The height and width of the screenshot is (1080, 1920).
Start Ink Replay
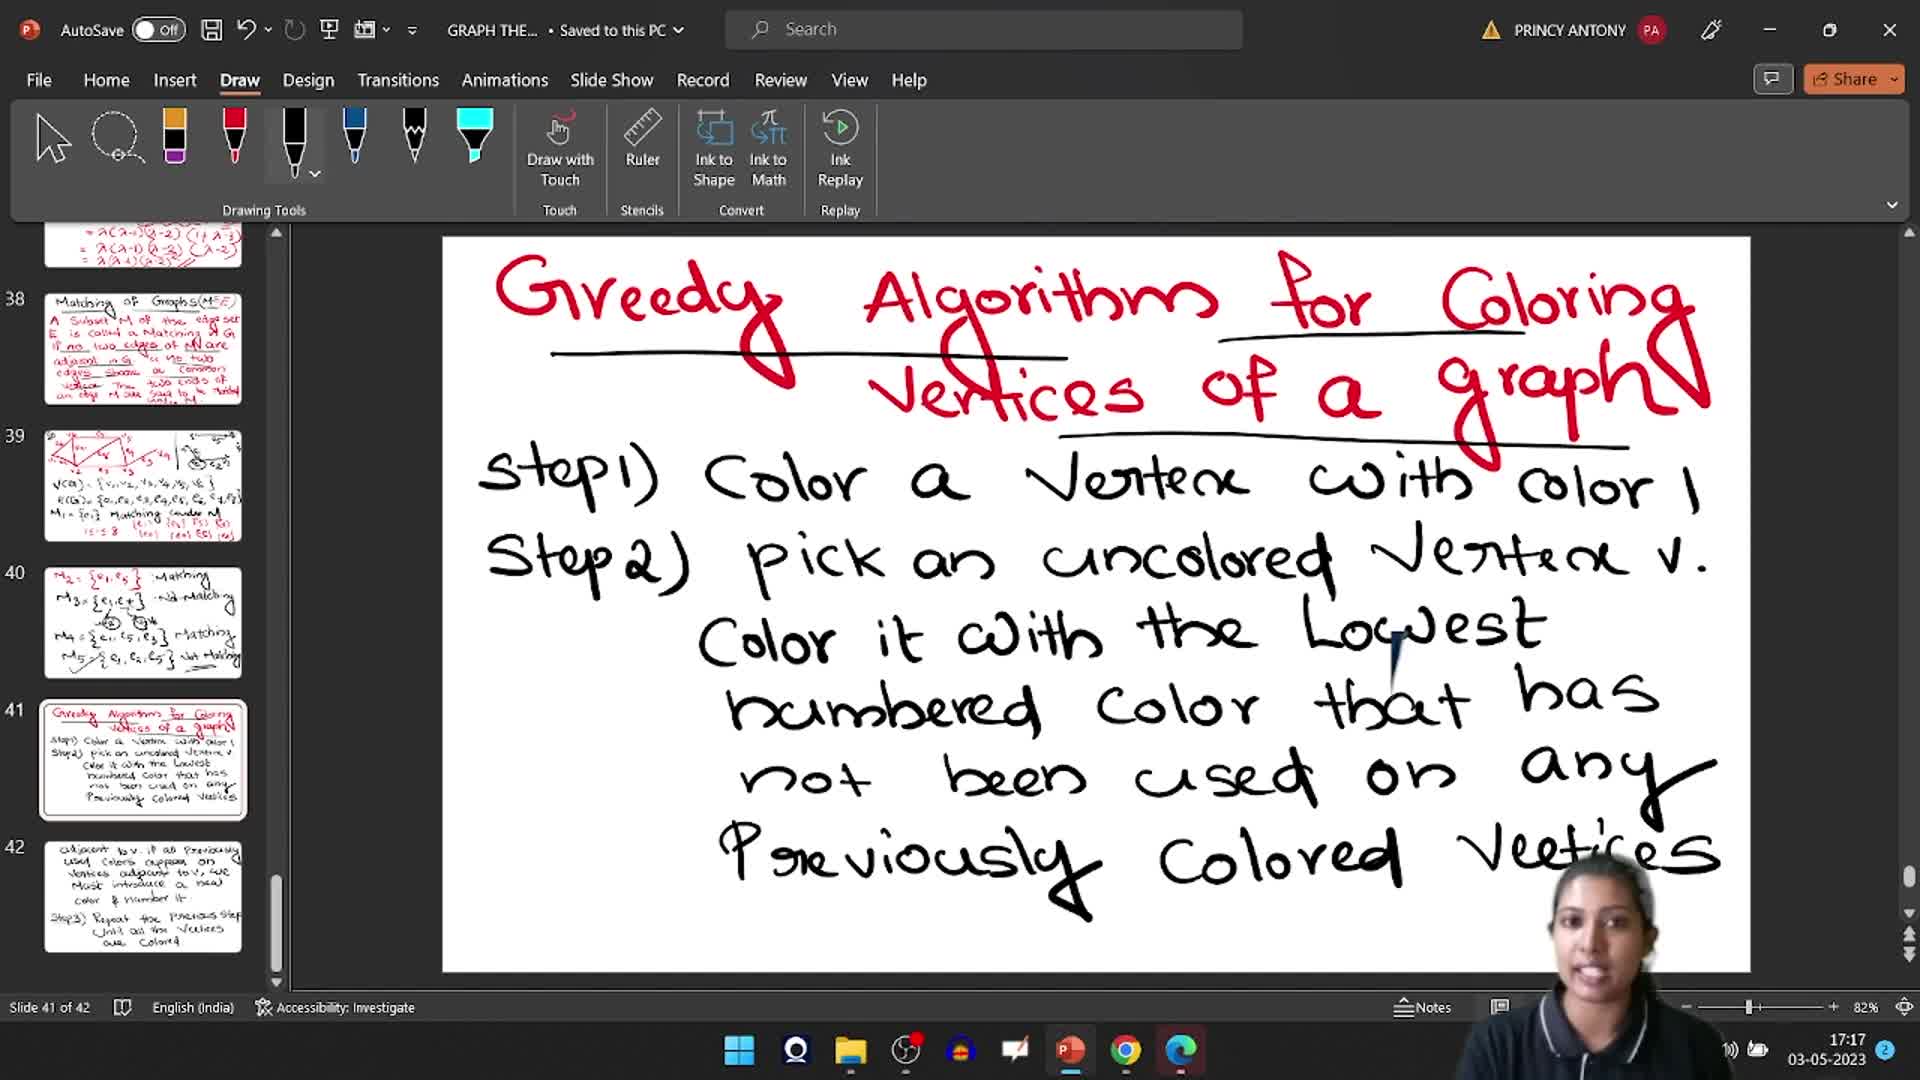(x=840, y=148)
